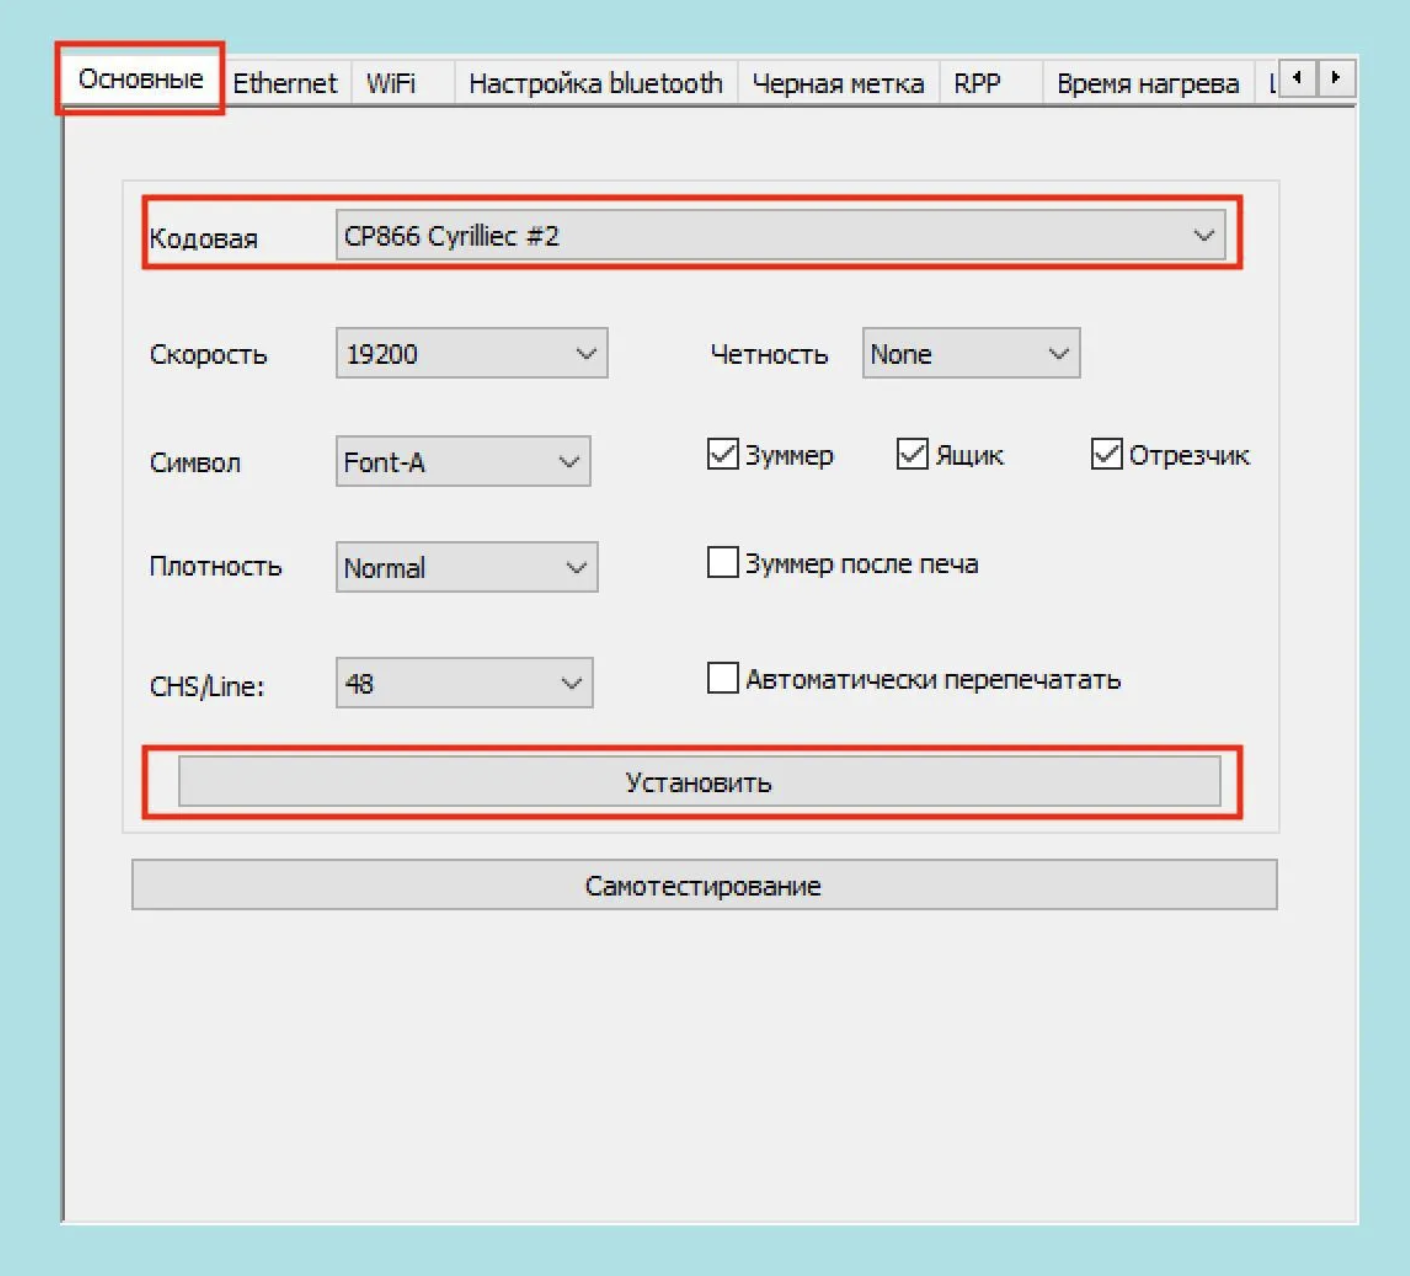Open the Скорость baud rate dropdown

click(x=471, y=354)
